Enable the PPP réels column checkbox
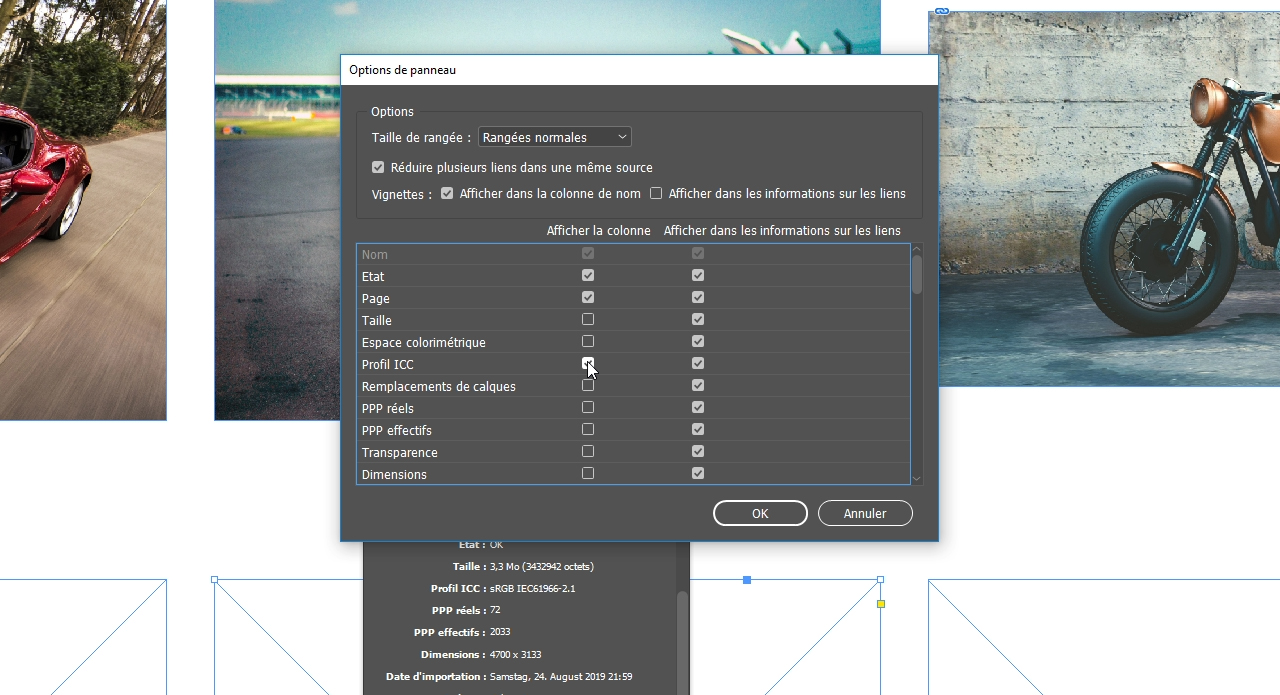 pos(588,407)
